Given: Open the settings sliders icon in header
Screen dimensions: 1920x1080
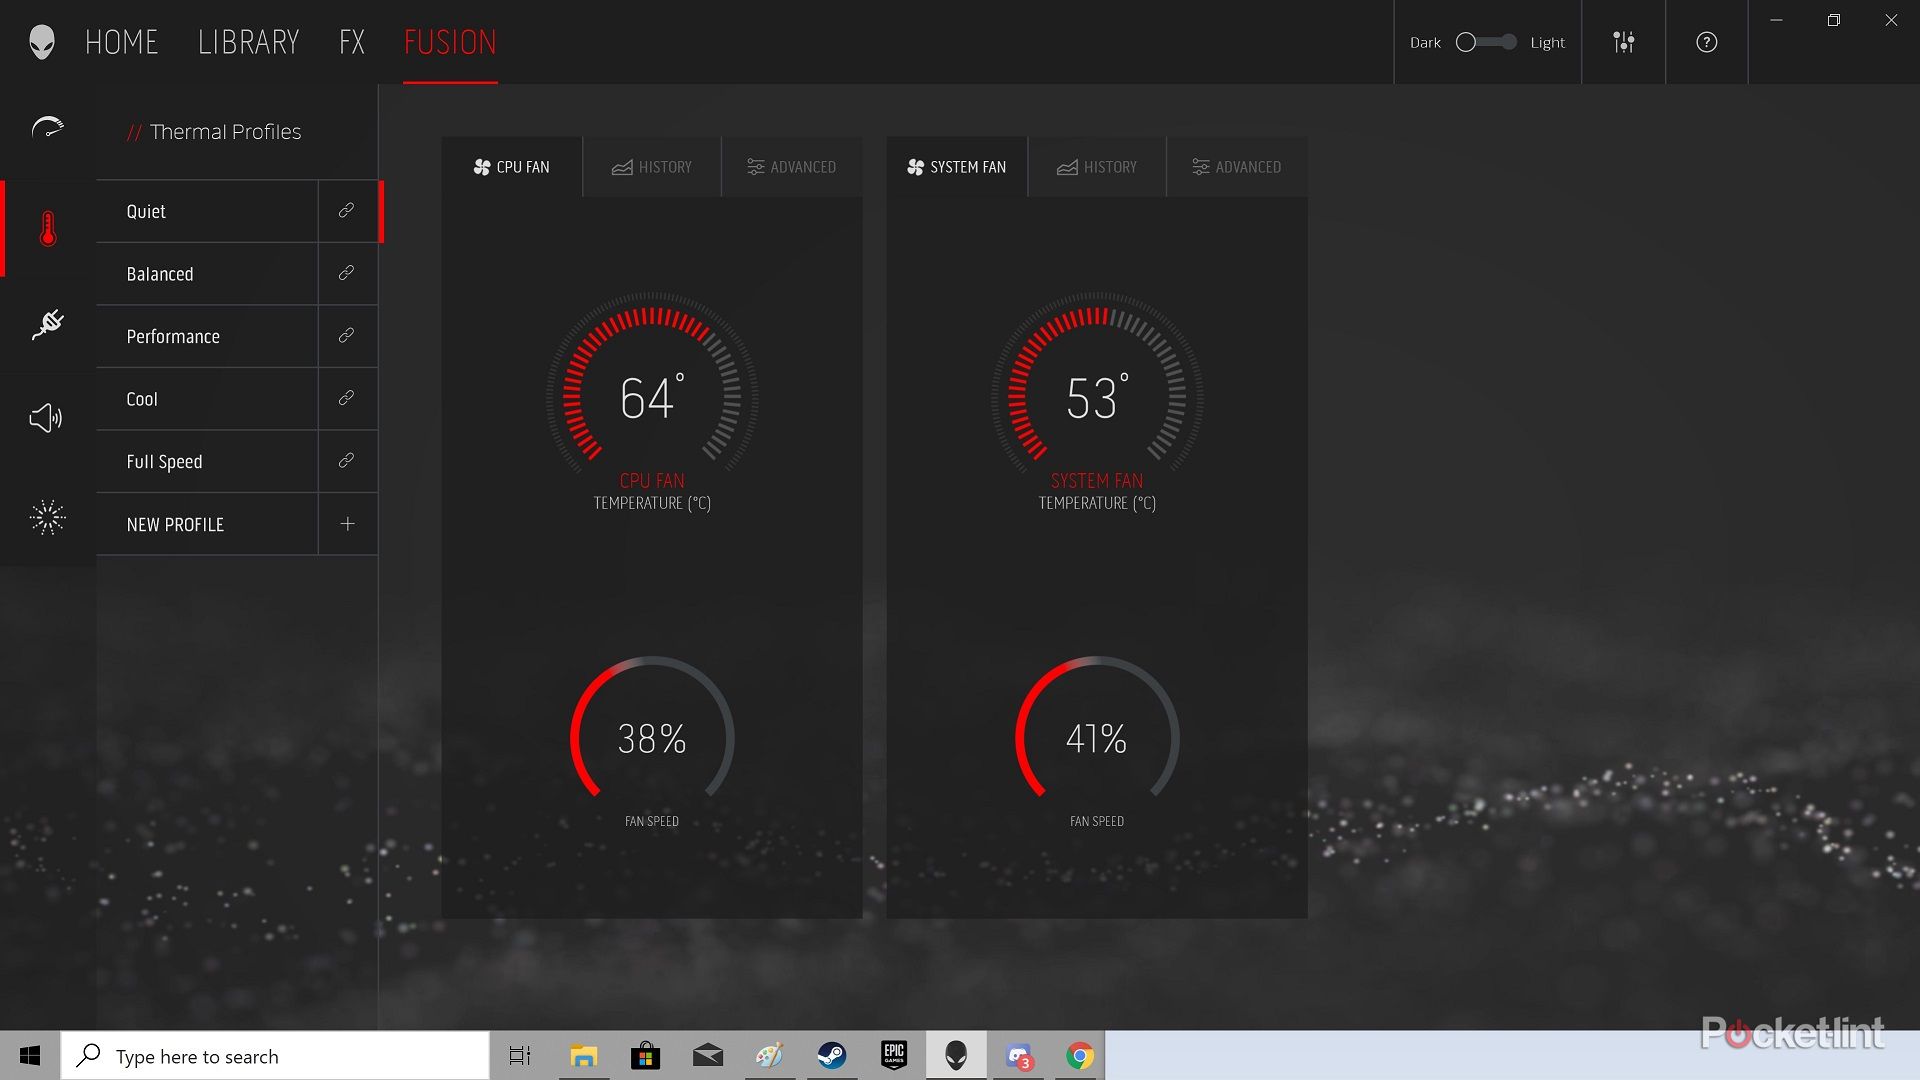Looking at the screenshot, I should pos(1624,42).
